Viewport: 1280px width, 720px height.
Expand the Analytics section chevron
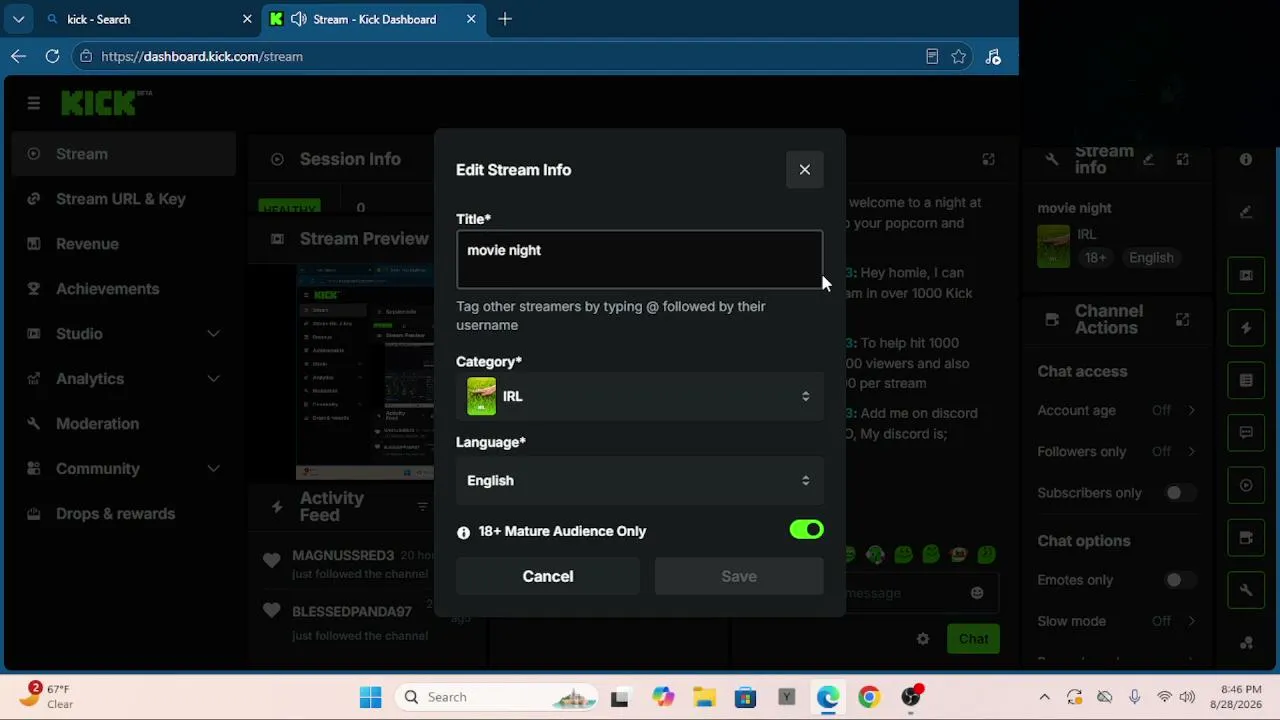click(213, 379)
